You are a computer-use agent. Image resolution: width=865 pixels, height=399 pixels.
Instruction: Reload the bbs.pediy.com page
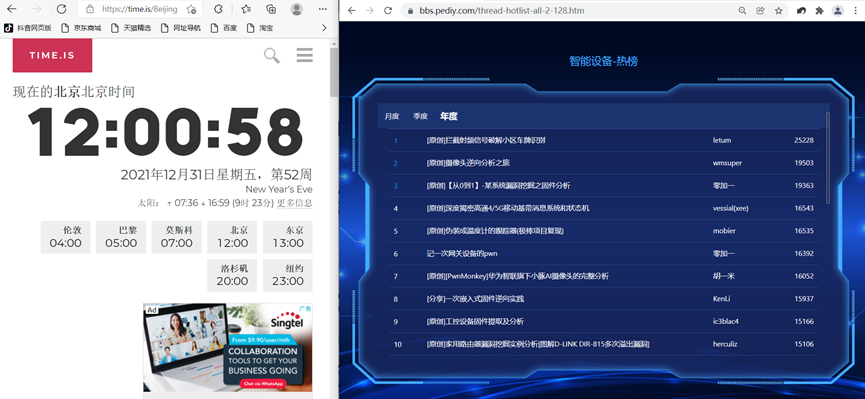(x=388, y=10)
